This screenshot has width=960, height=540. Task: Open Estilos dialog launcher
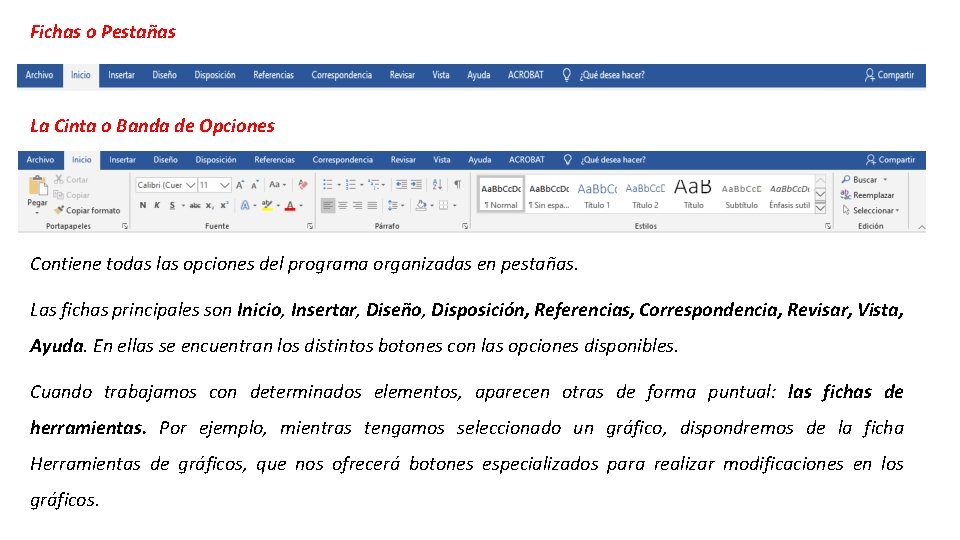[x=828, y=226]
